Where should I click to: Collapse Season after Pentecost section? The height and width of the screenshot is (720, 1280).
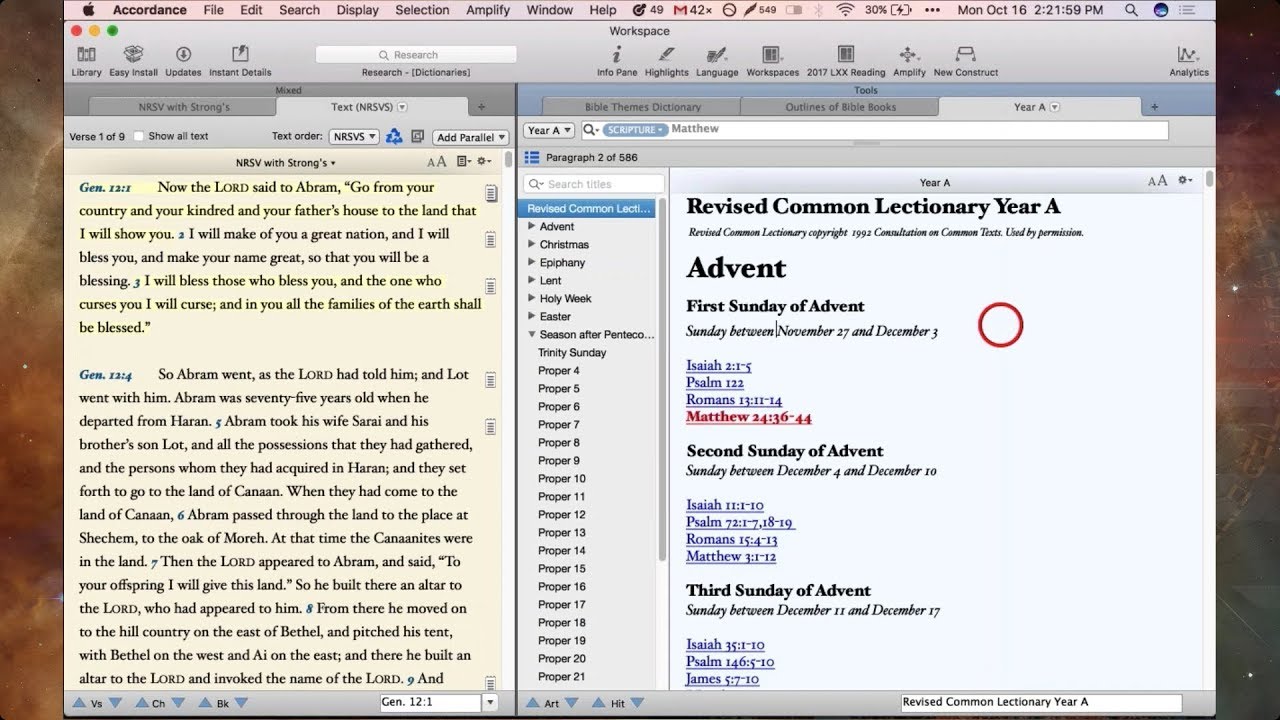532,335
